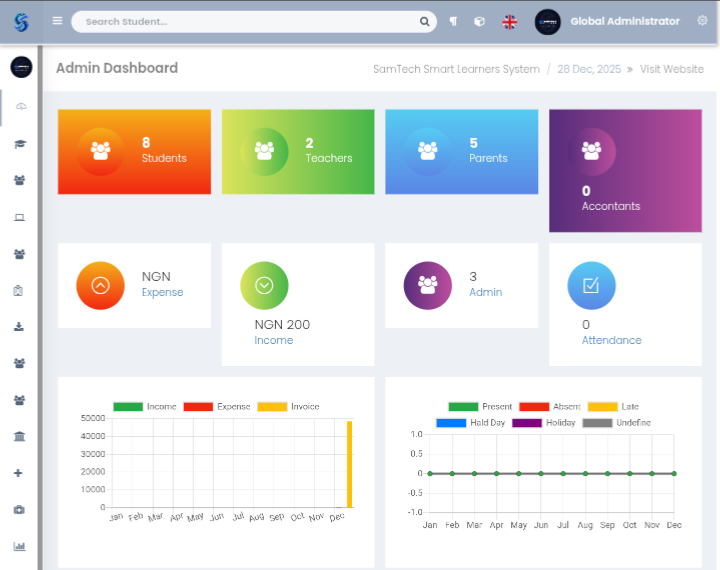Toggle the Absent legend series

(550, 406)
